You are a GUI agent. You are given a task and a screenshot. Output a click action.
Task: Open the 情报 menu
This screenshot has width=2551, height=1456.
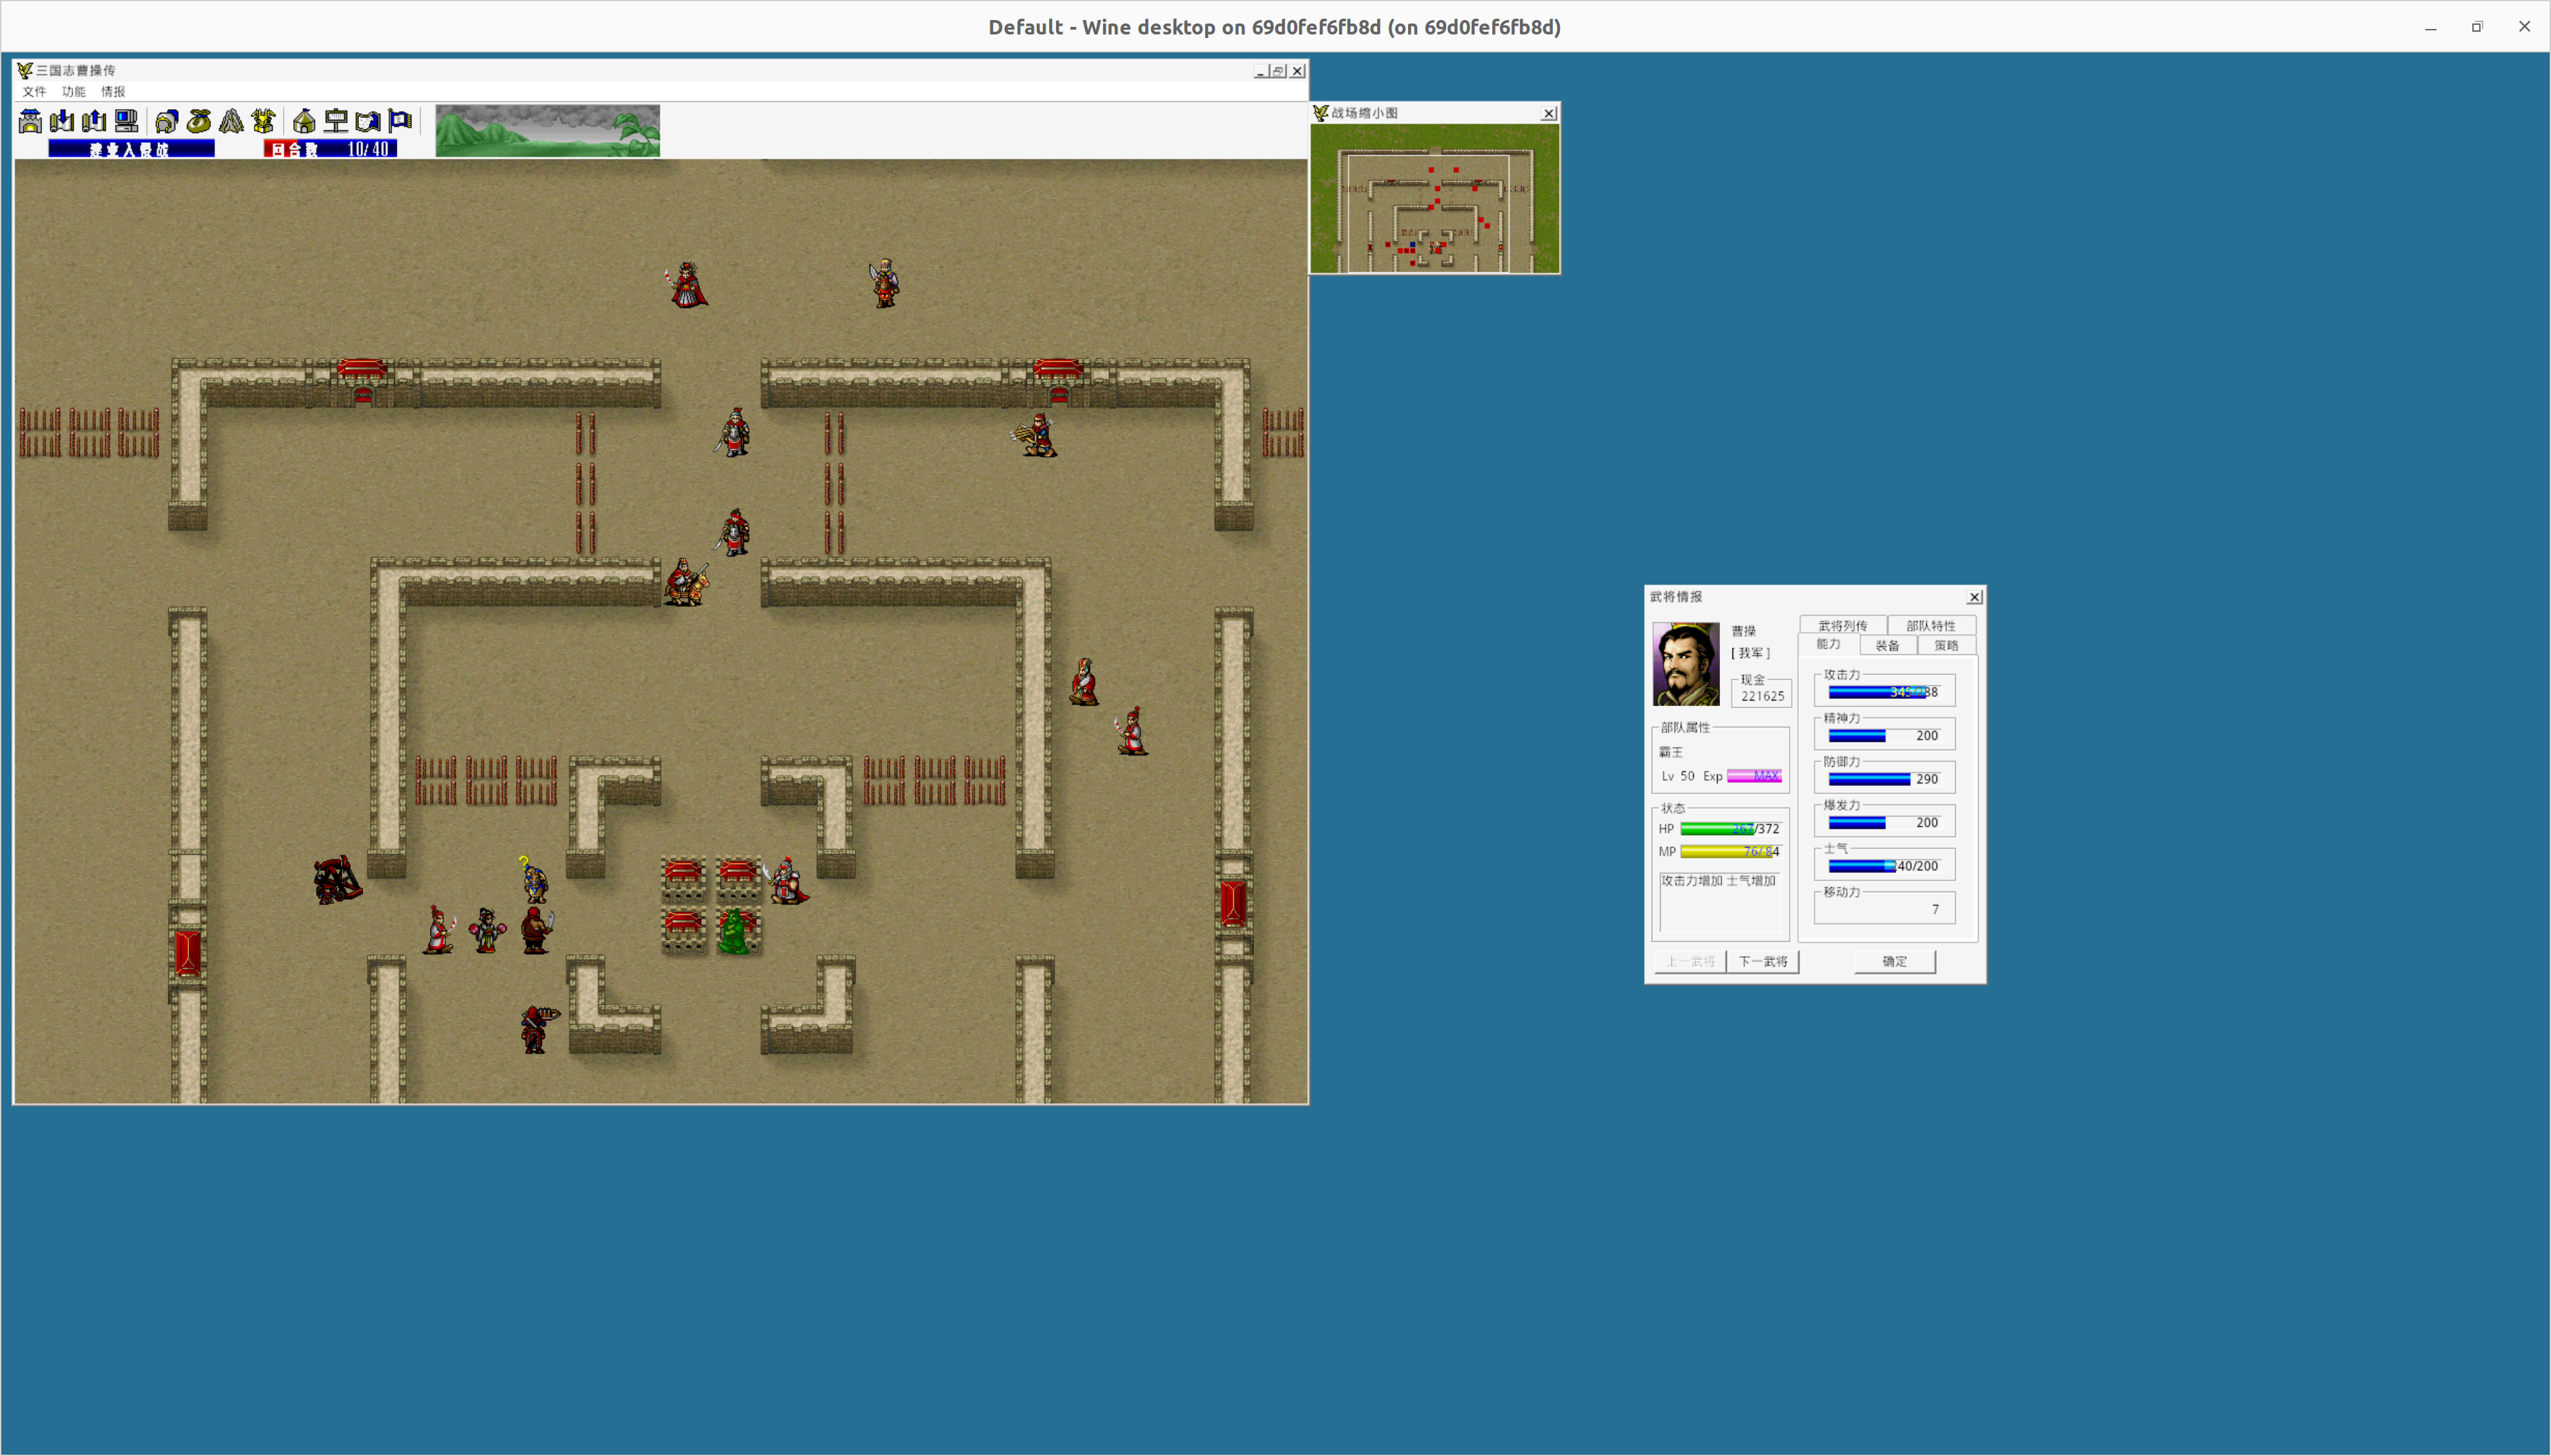[x=113, y=91]
